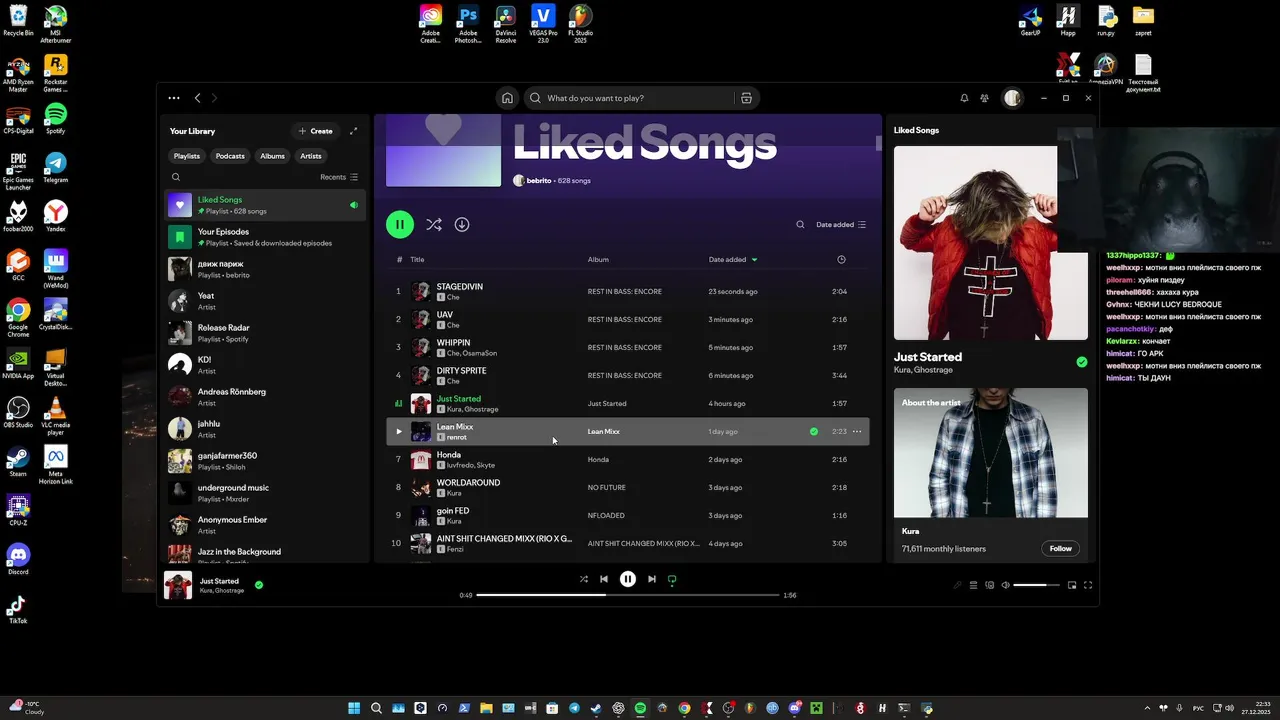The width and height of the screenshot is (1280, 720).
Task: Open the OBS Studio desktop shortcut
Action: [x=17, y=411]
